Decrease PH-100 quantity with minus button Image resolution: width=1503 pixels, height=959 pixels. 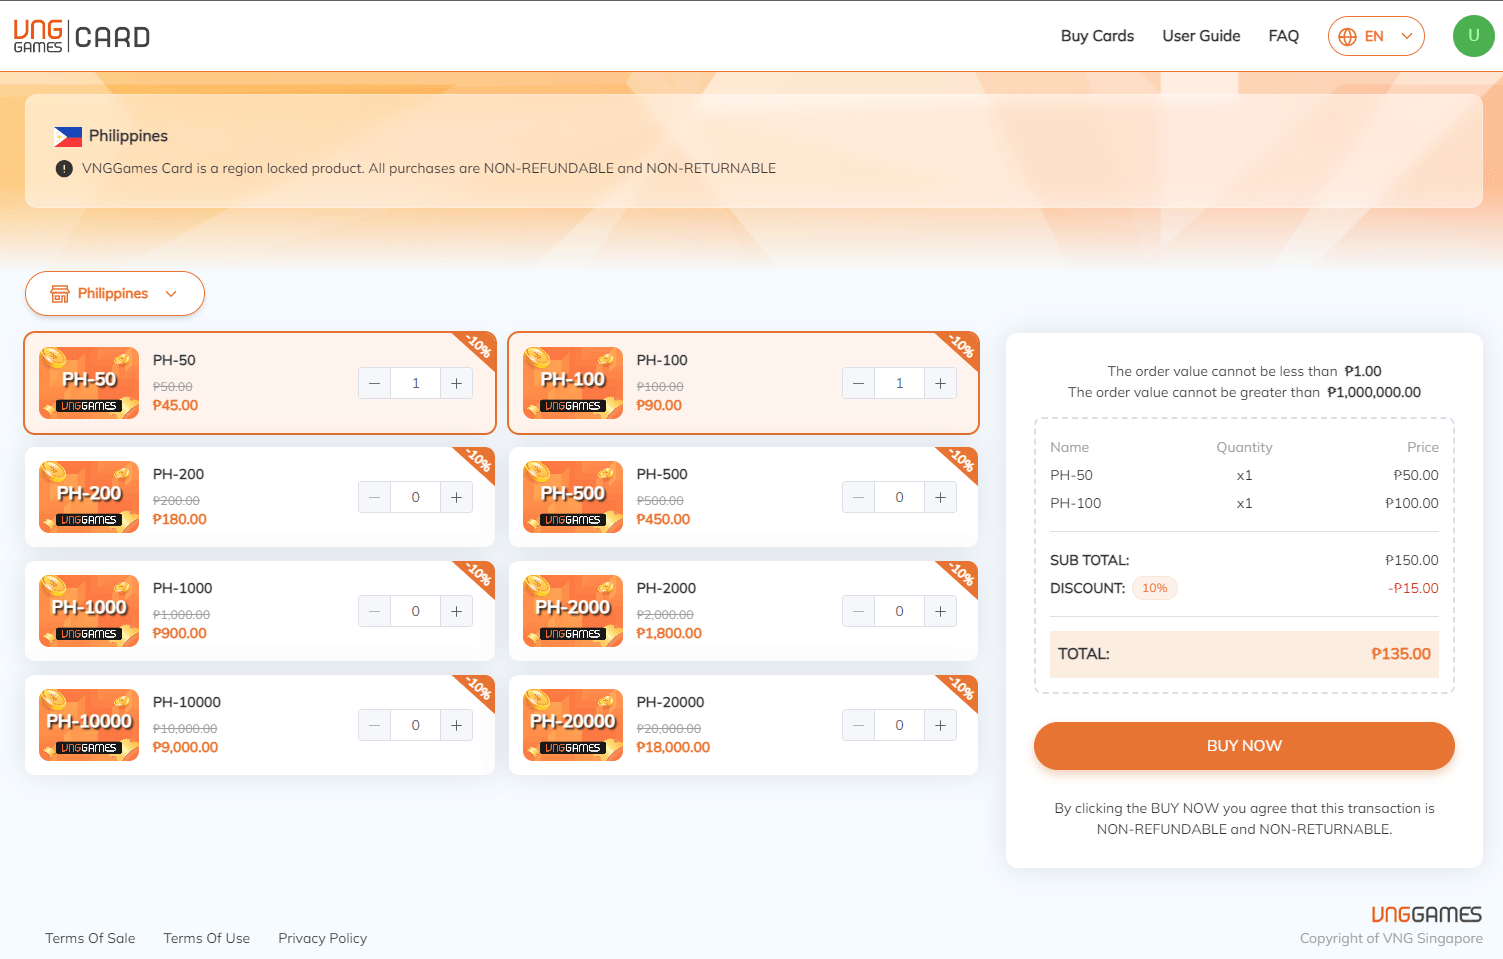coord(858,383)
